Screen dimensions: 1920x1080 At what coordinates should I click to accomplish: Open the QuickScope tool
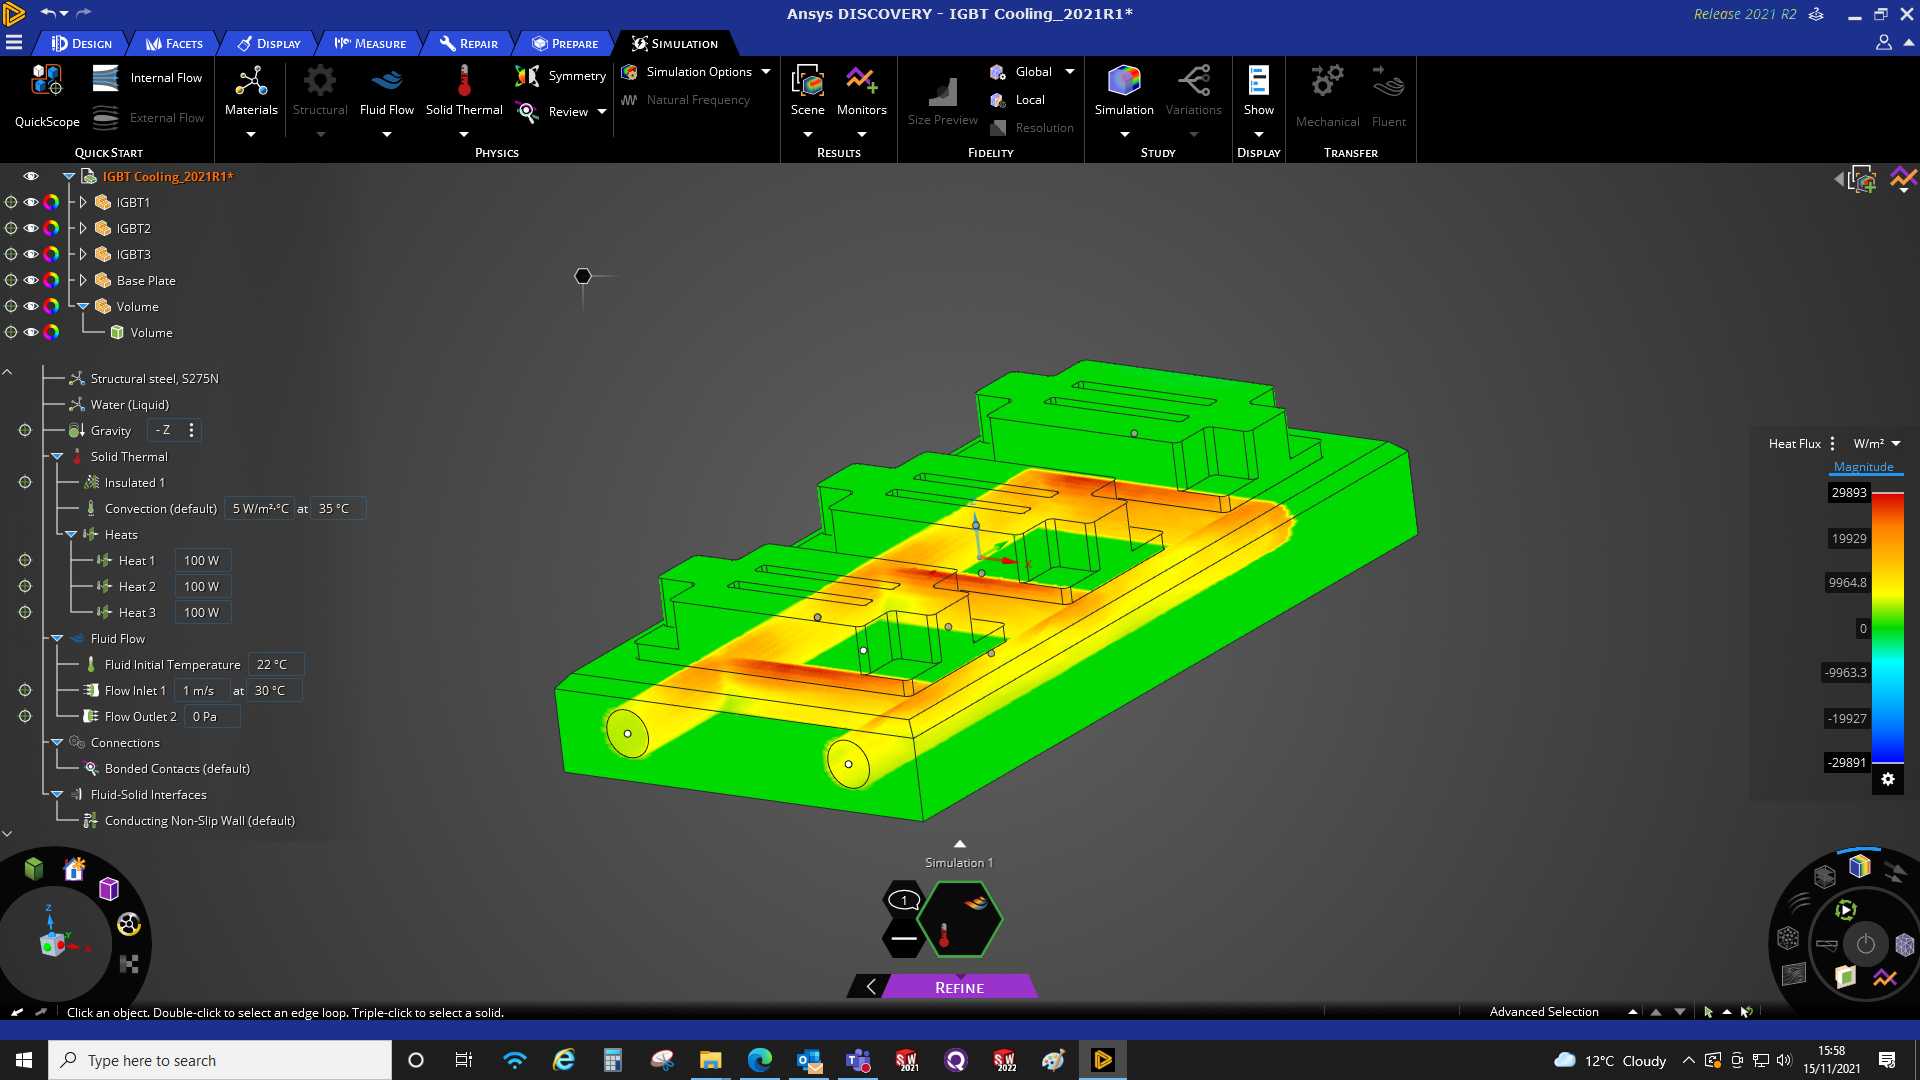pyautogui.click(x=47, y=96)
